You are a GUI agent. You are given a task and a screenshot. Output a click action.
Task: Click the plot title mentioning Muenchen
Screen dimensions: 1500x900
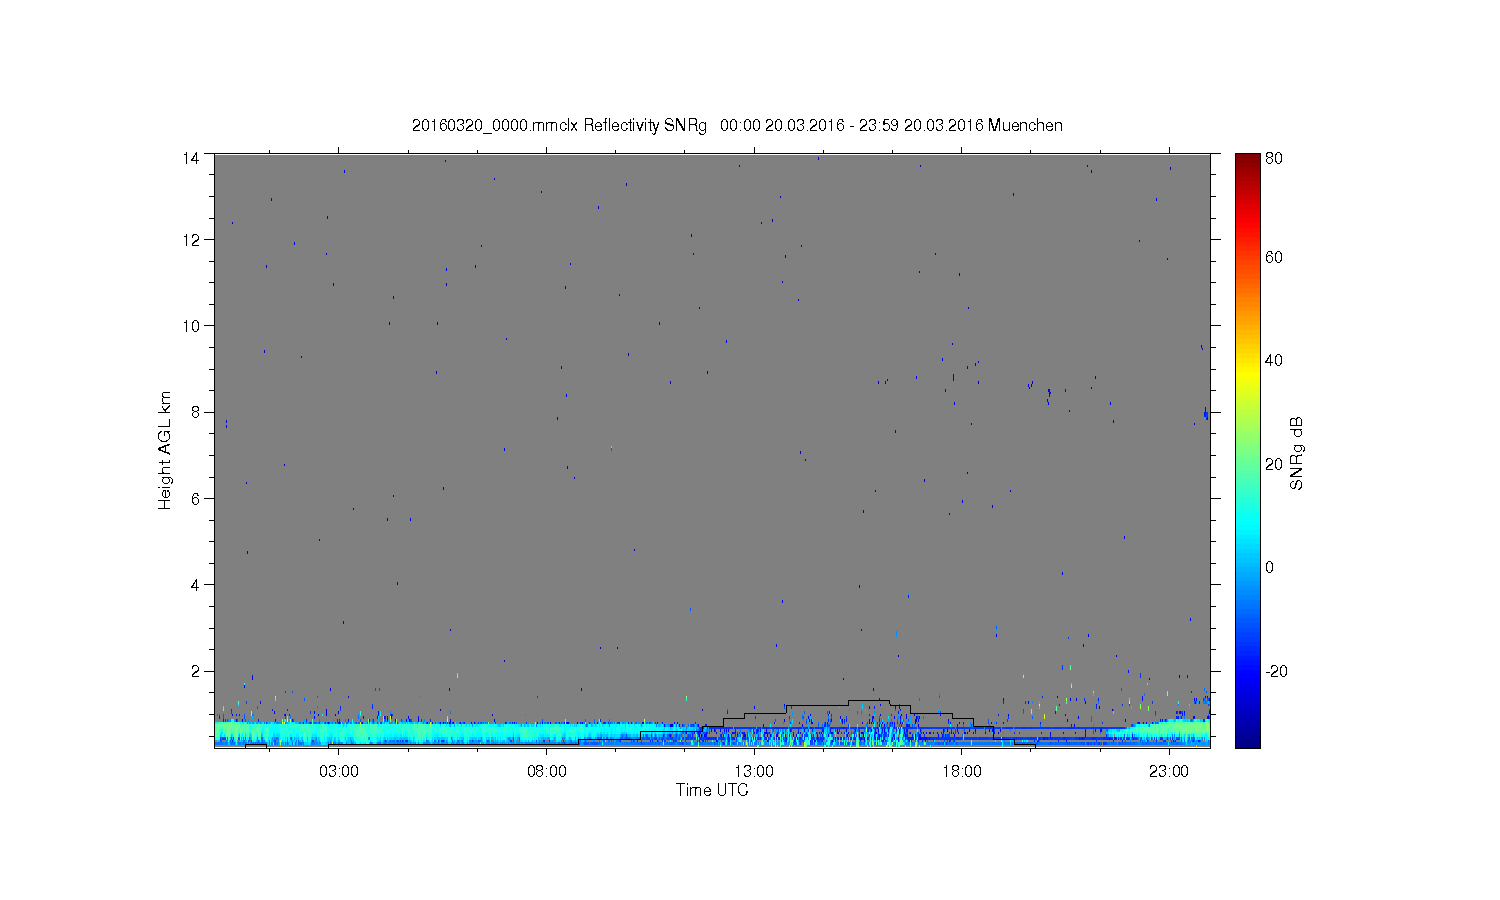(x=737, y=125)
